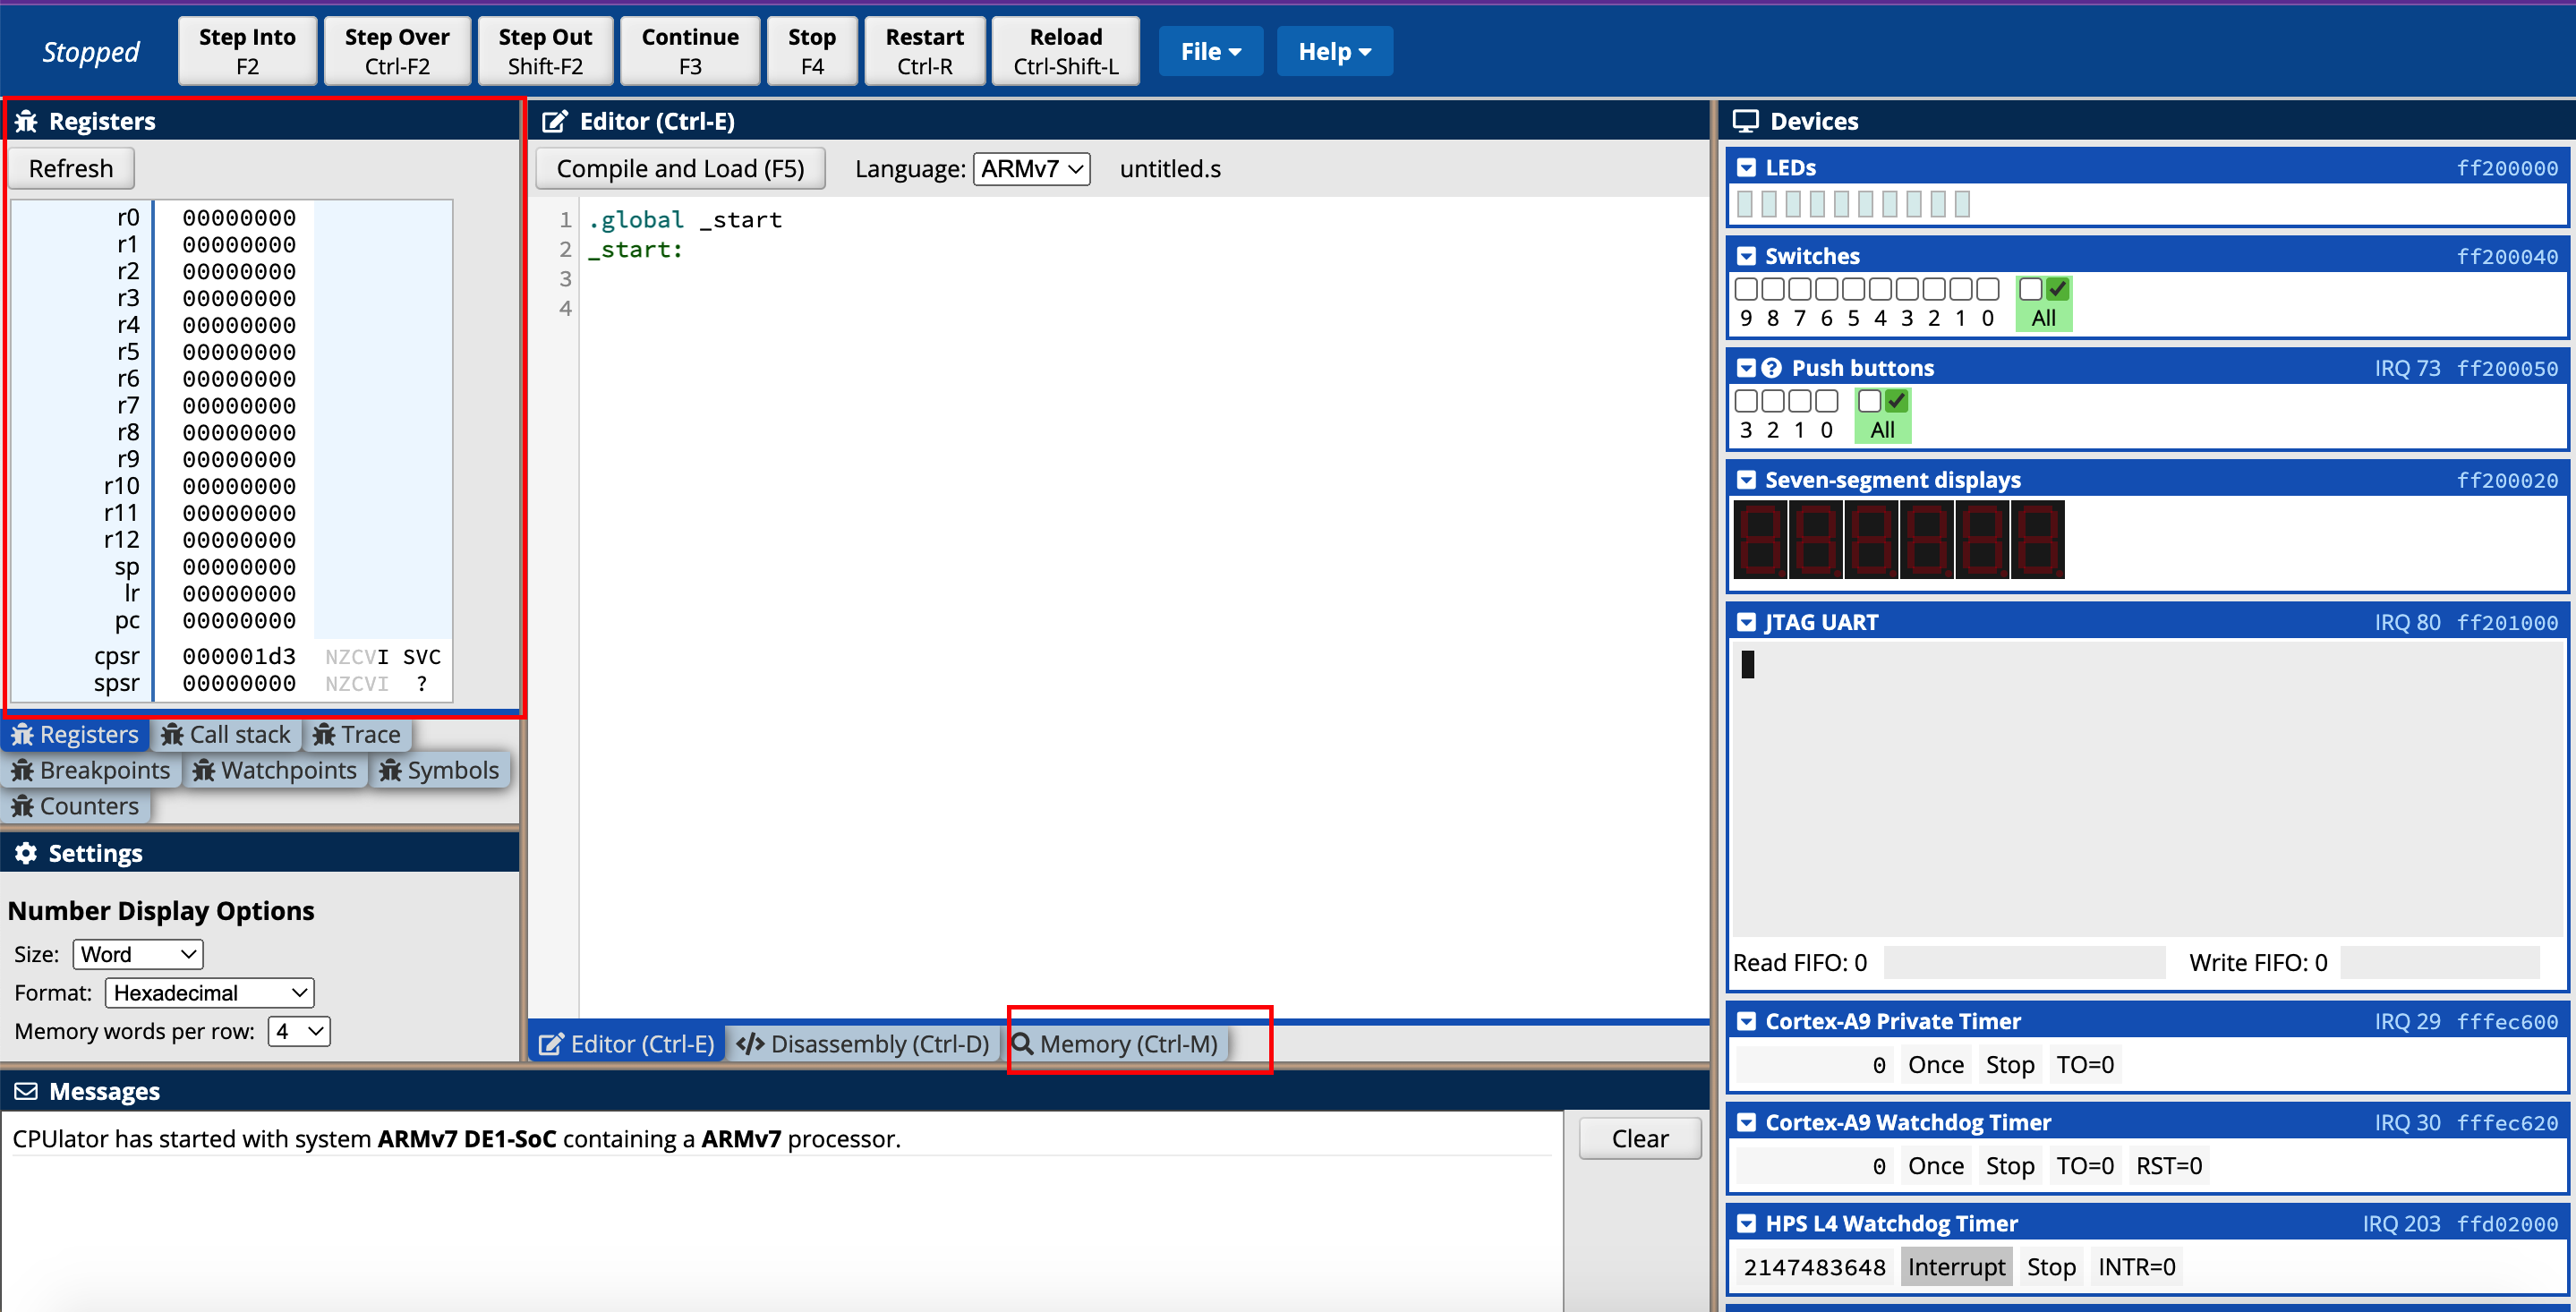2576x1312 pixels.
Task: Click the Compile and Load (F5) button
Action: (x=680, y=169)
